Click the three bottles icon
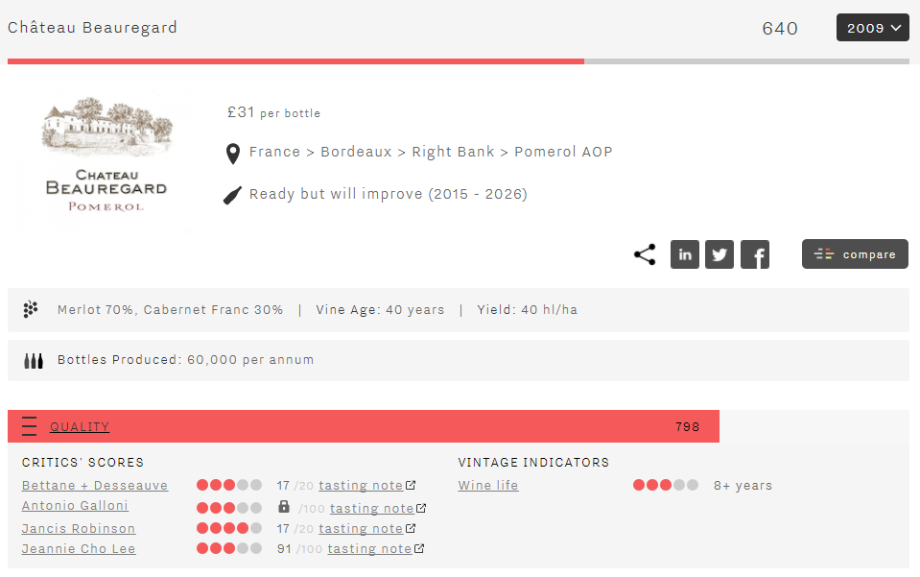The image size is (920, 577). click(x=33, y=360)
